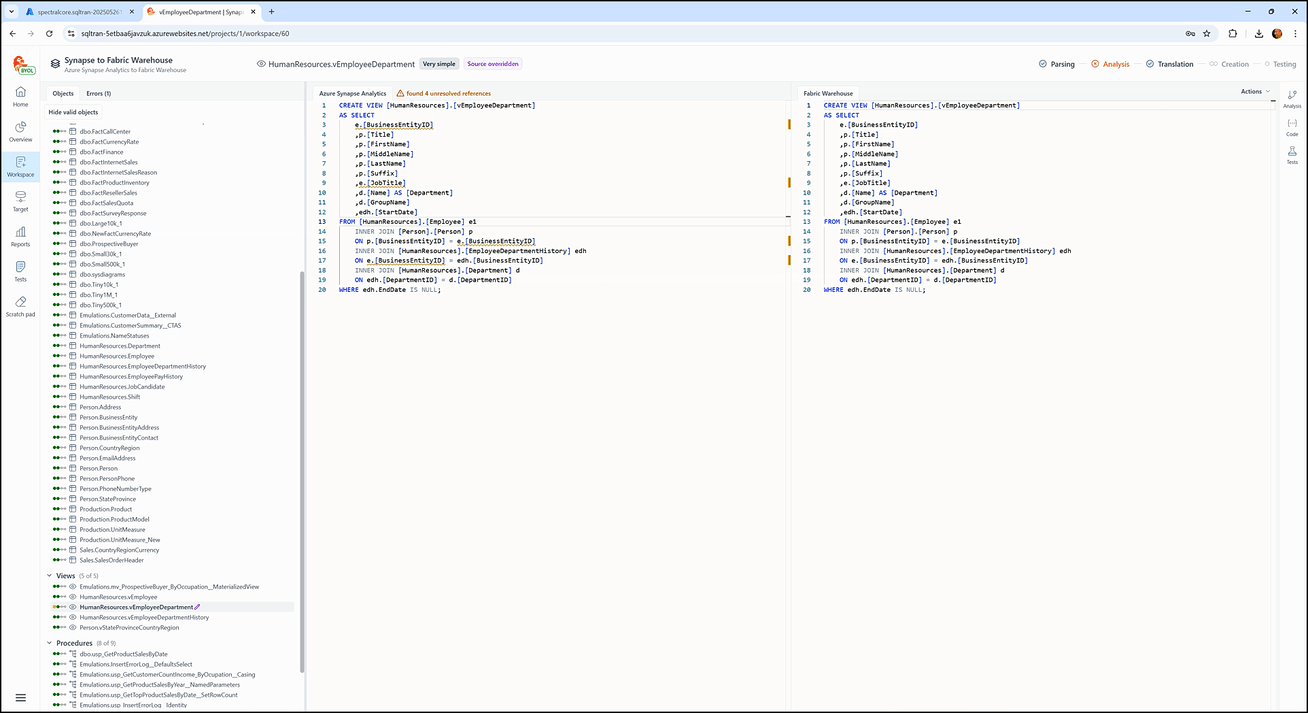Image resolution: width=1308 pixels, height=713 pixels.
Task: Go to Home in left sidebar
Action: (x=21, y=96)
